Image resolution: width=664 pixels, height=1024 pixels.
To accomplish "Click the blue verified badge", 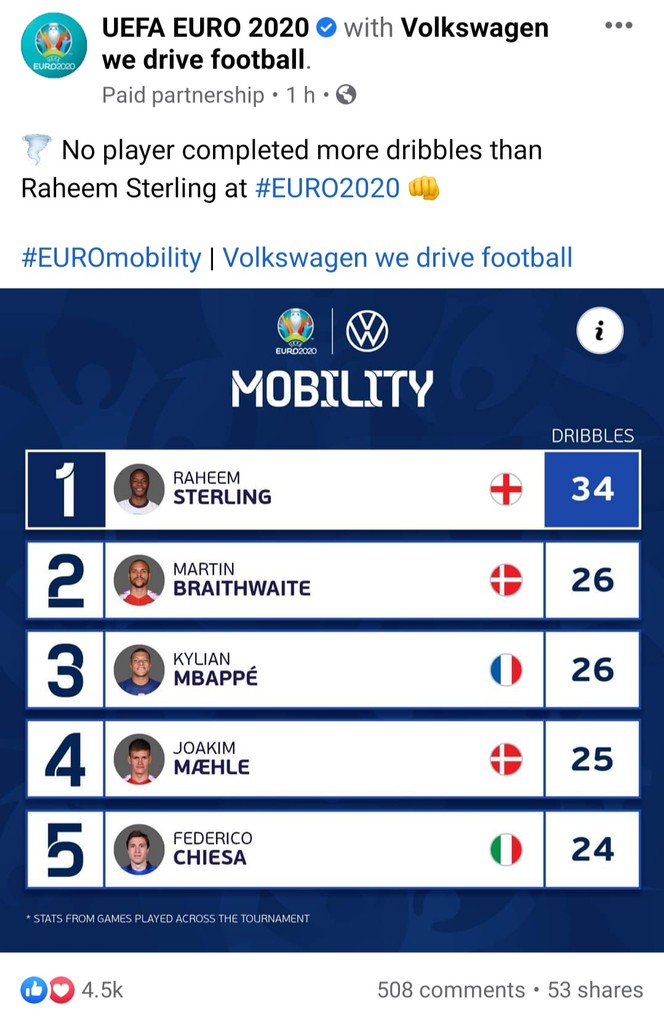I will click(x=325, y=28).
